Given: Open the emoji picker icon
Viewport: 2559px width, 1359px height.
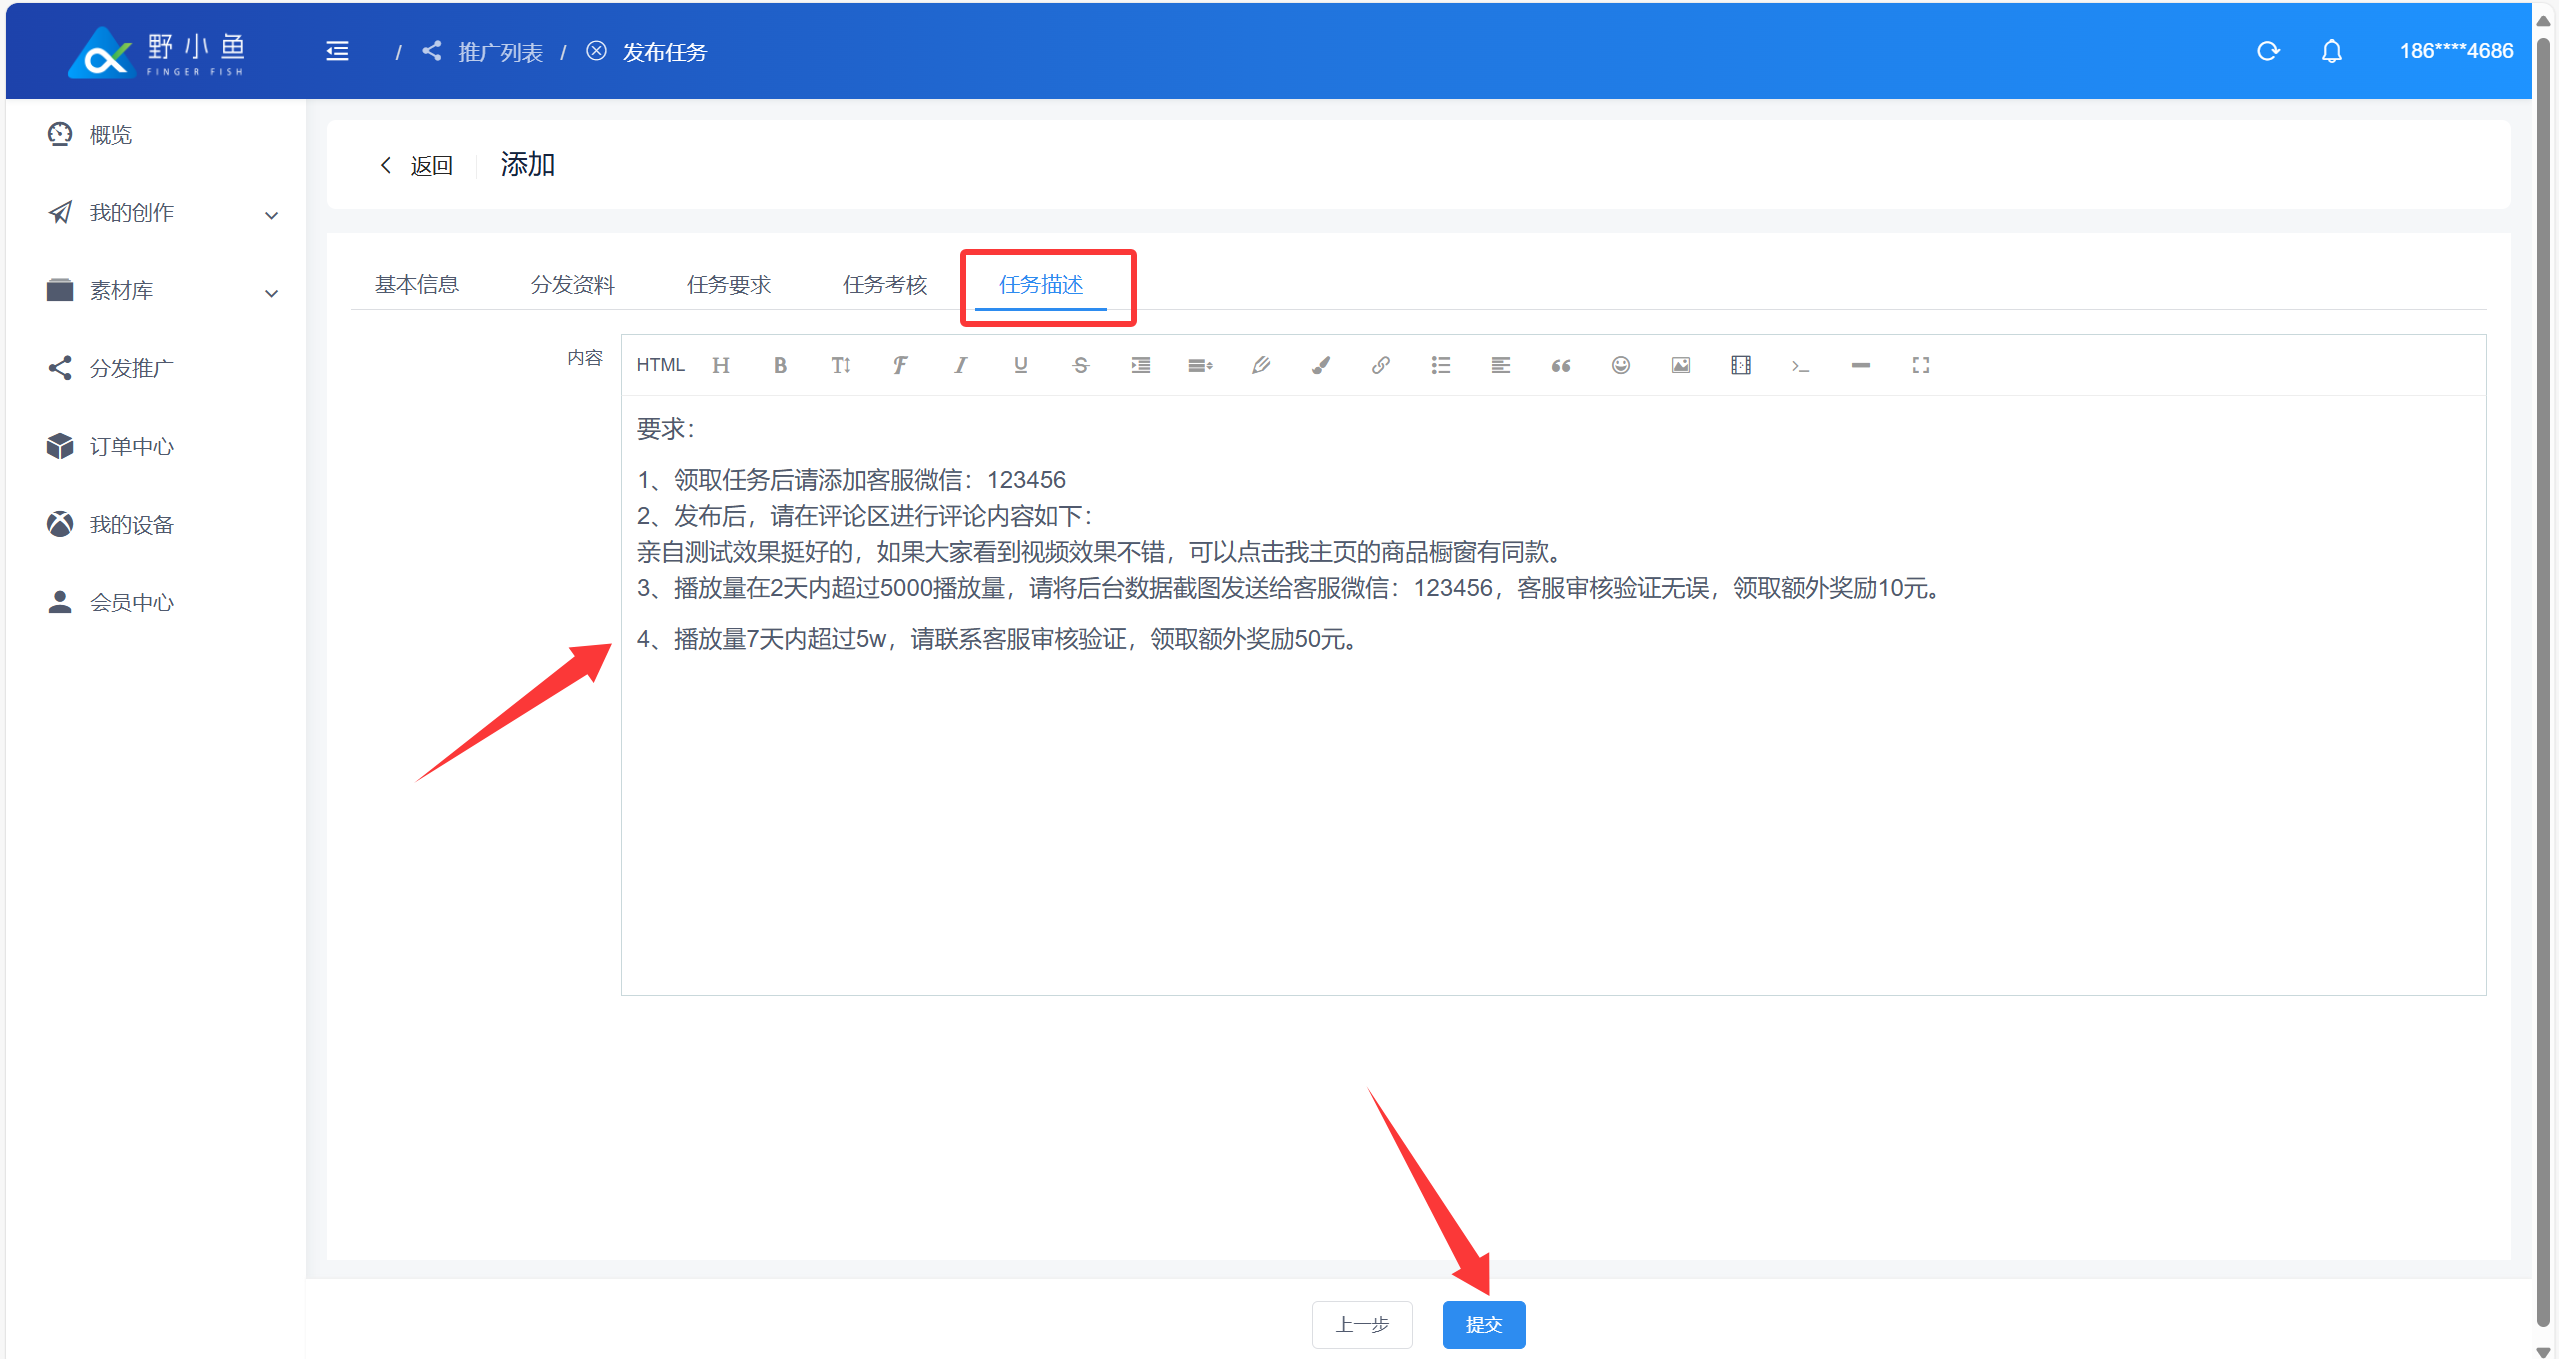Looking at the screenshot, I should 1620,365.
